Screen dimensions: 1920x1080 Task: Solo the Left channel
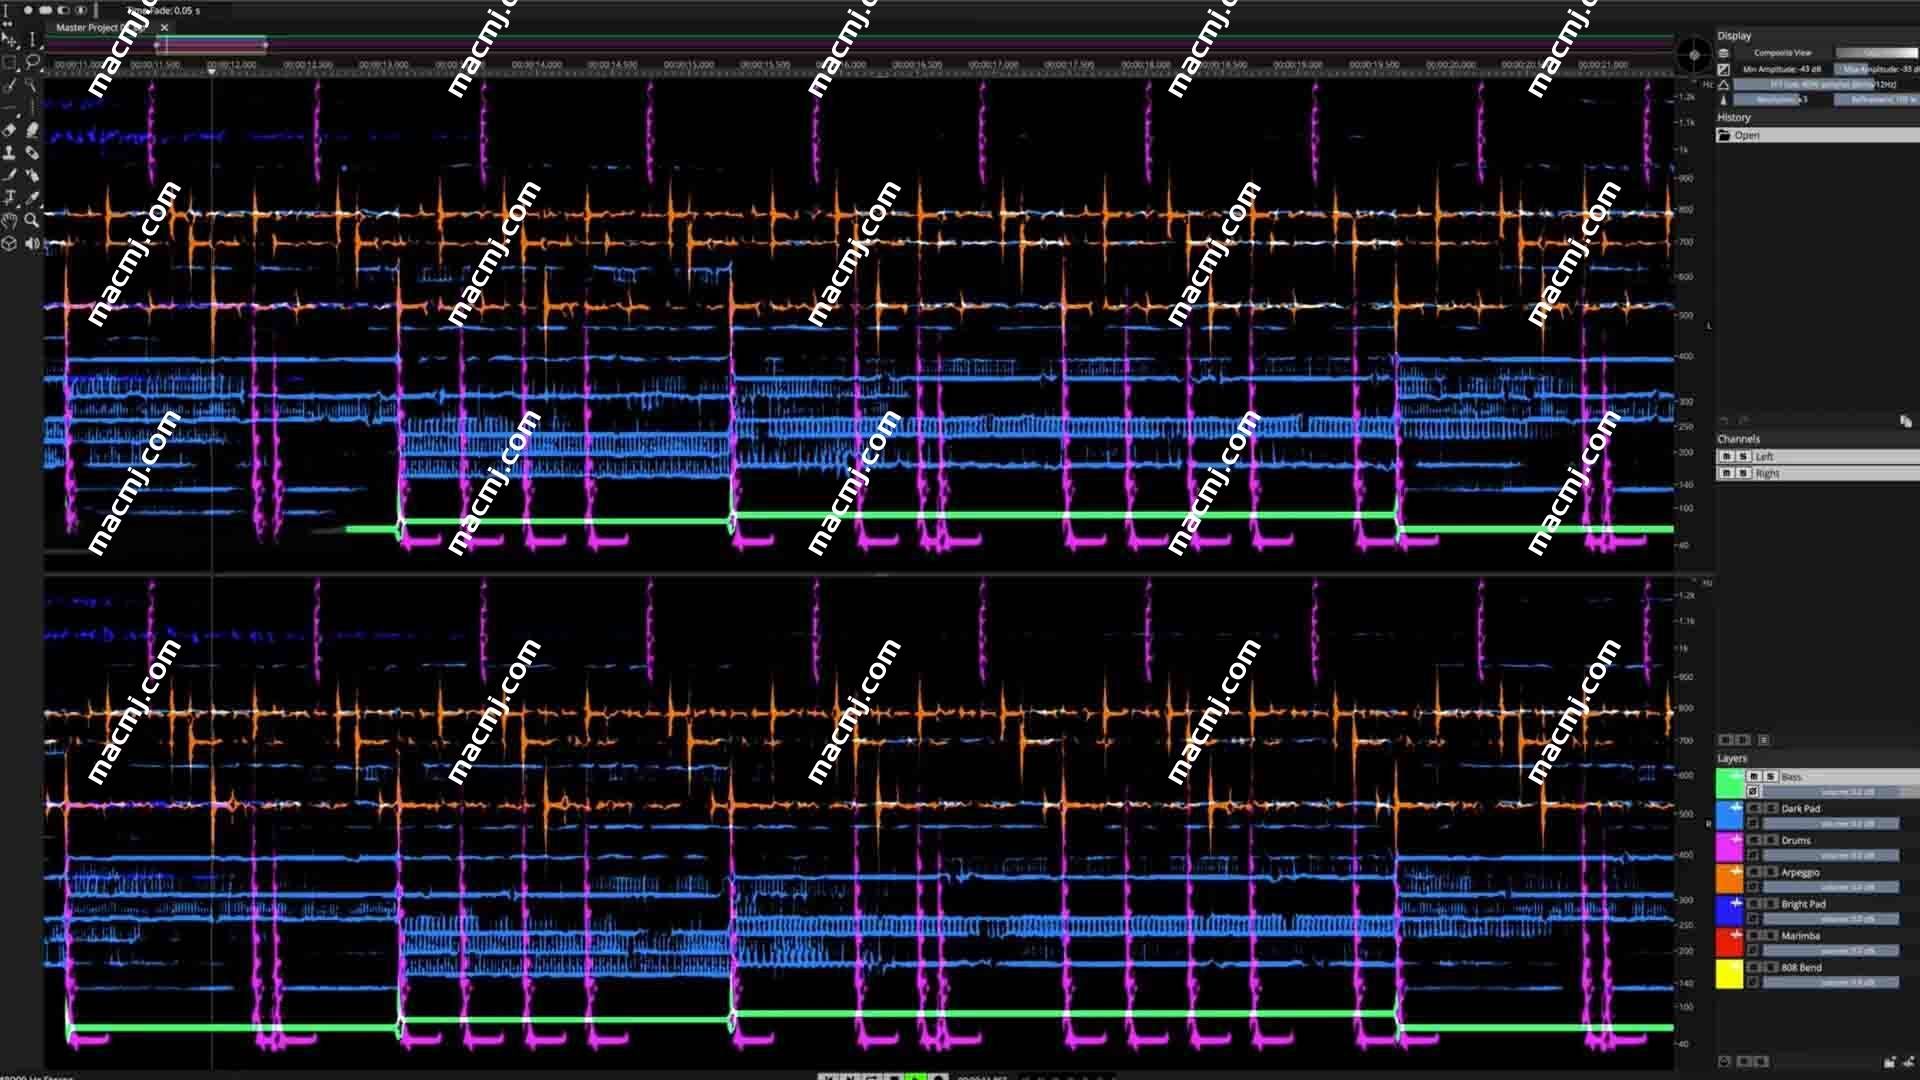point(1743,456)
